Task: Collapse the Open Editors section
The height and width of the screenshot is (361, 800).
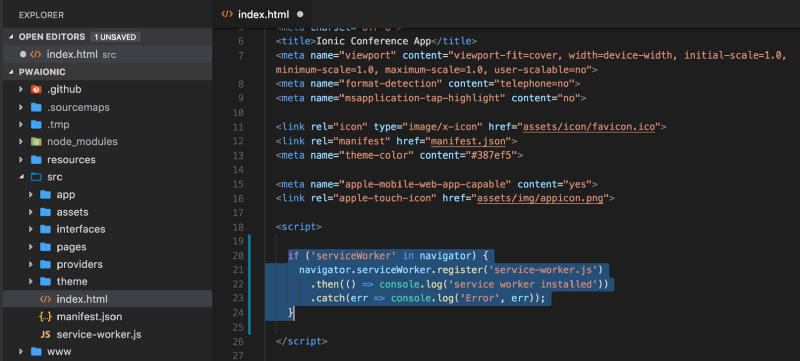Action: 12,37
